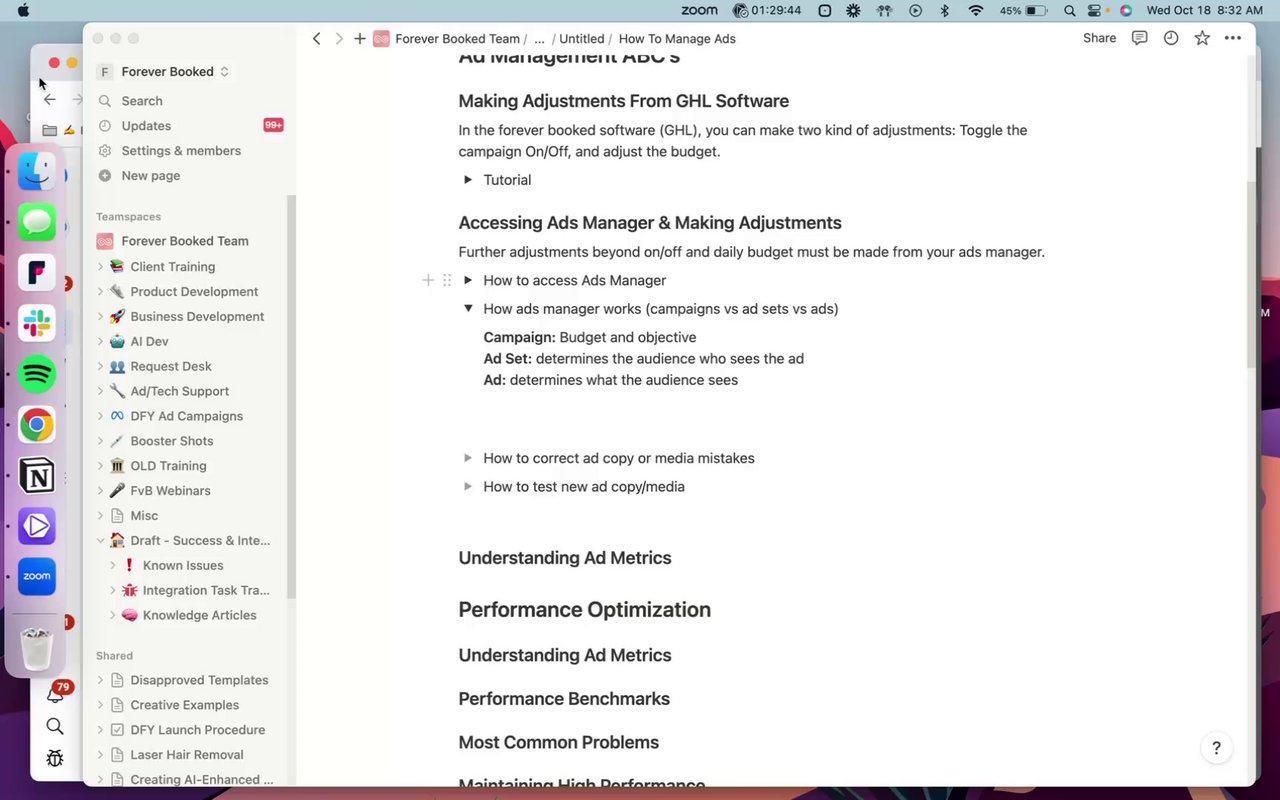The image size is (1280, 800).
Task: Open the Finder app in the dock
Action: [x=37, y=170]
